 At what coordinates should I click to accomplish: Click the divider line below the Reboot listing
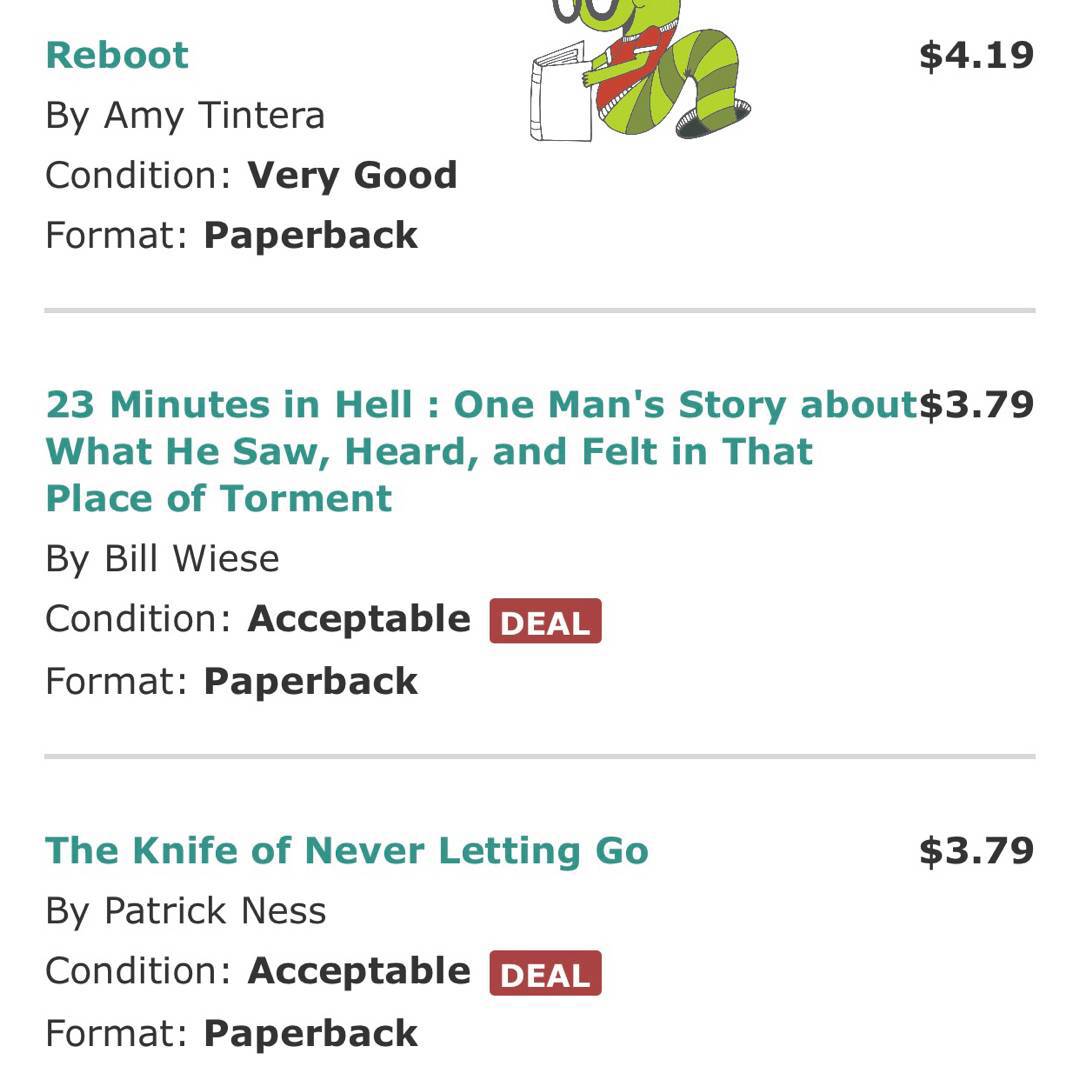[540, 311]
